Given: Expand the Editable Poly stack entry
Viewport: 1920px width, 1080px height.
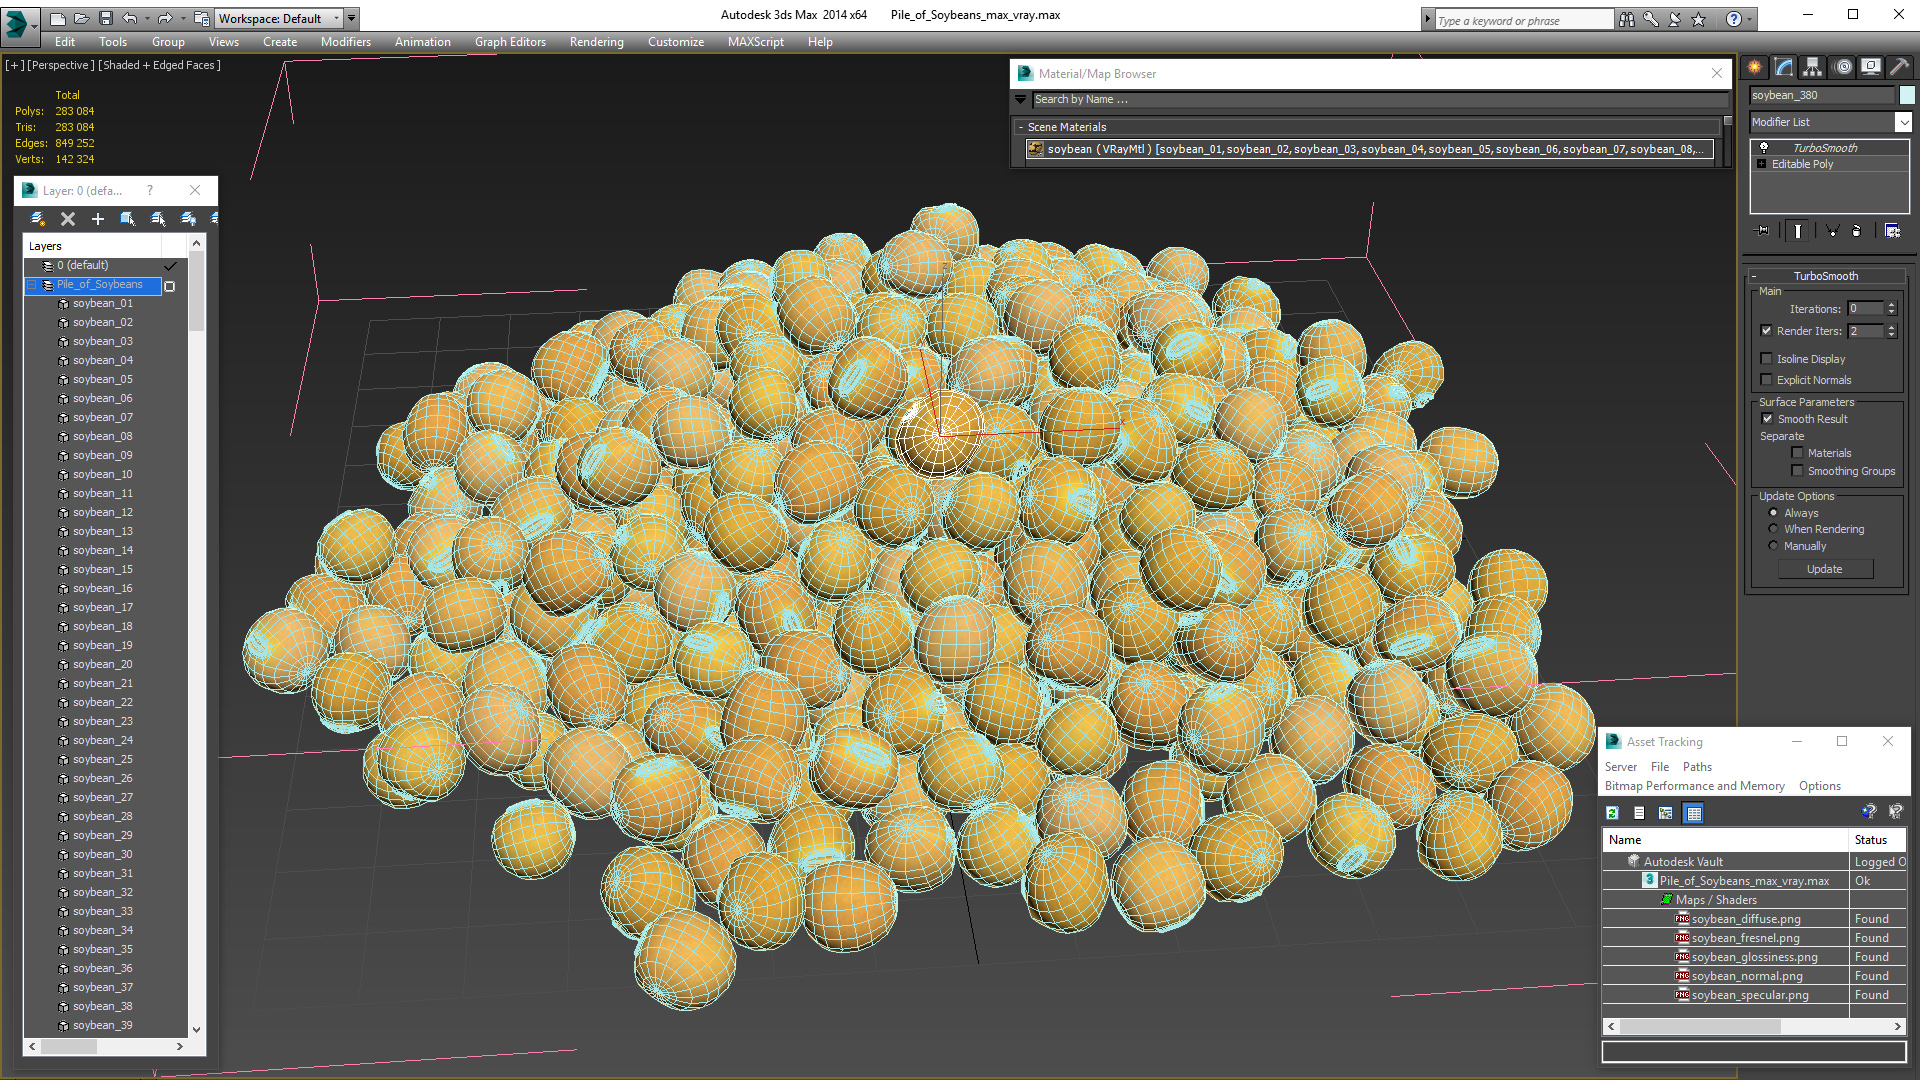Looking at the screenshot, I should click(1762, 164).
